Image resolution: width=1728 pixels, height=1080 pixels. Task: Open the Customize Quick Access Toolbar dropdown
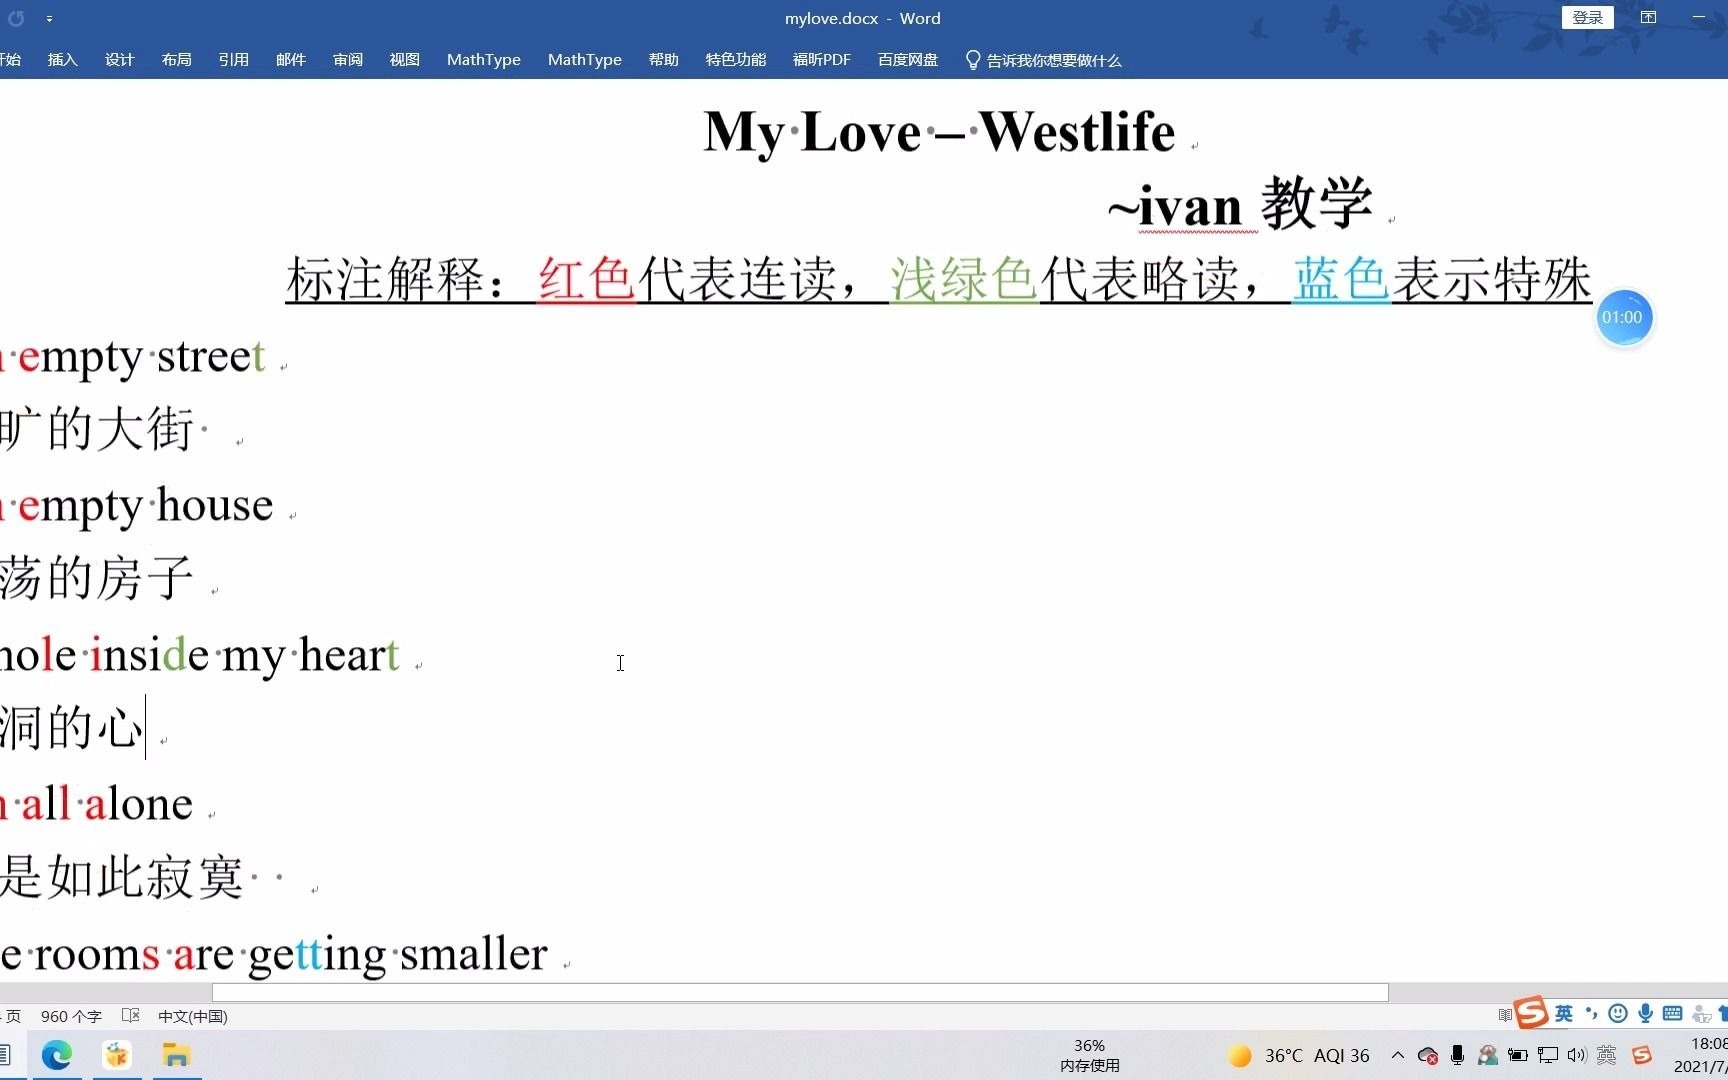pyautogui.click(x=49, y=19)
